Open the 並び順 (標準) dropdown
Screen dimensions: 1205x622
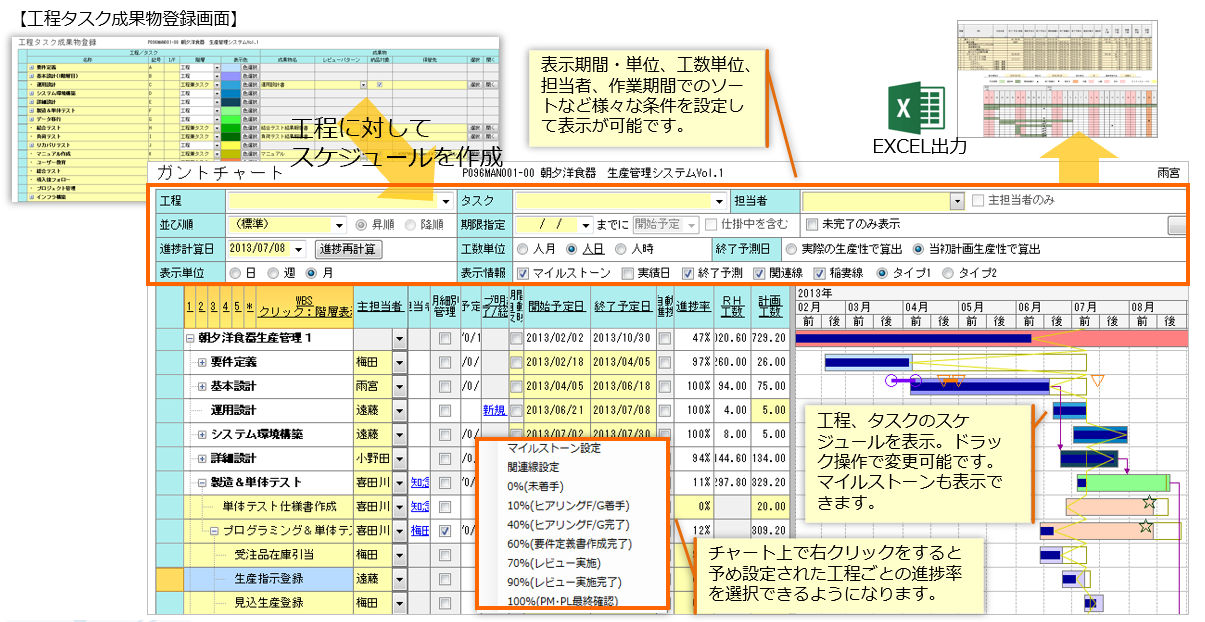(x=337, y=225)
